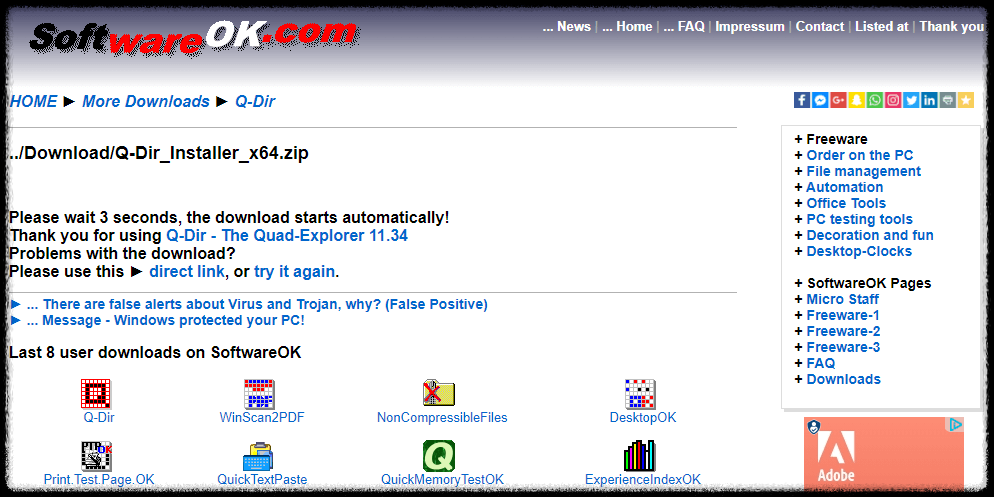
Task: Go to the Freeware-3 page
Action: (x=843, y=347)
